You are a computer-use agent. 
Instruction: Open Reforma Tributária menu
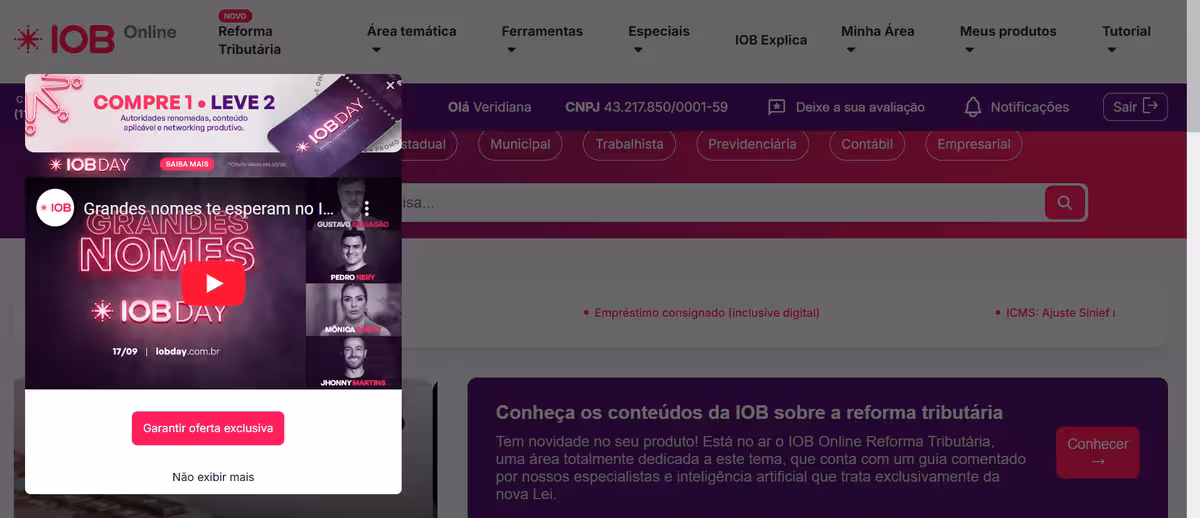click(249, 40)
